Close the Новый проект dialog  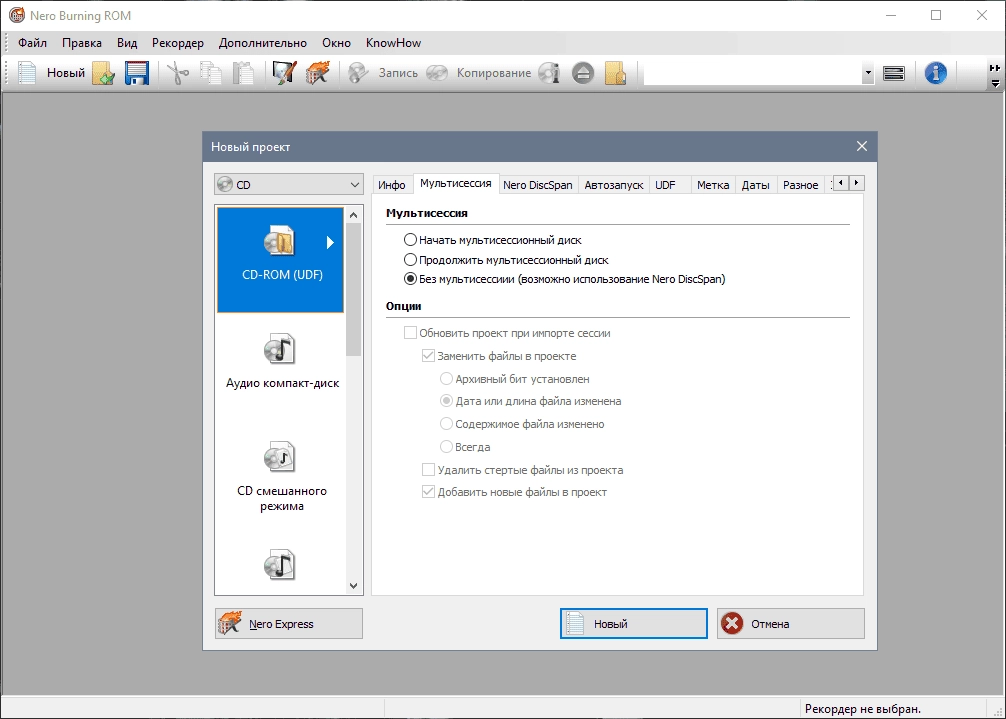[x=862, y=146]
